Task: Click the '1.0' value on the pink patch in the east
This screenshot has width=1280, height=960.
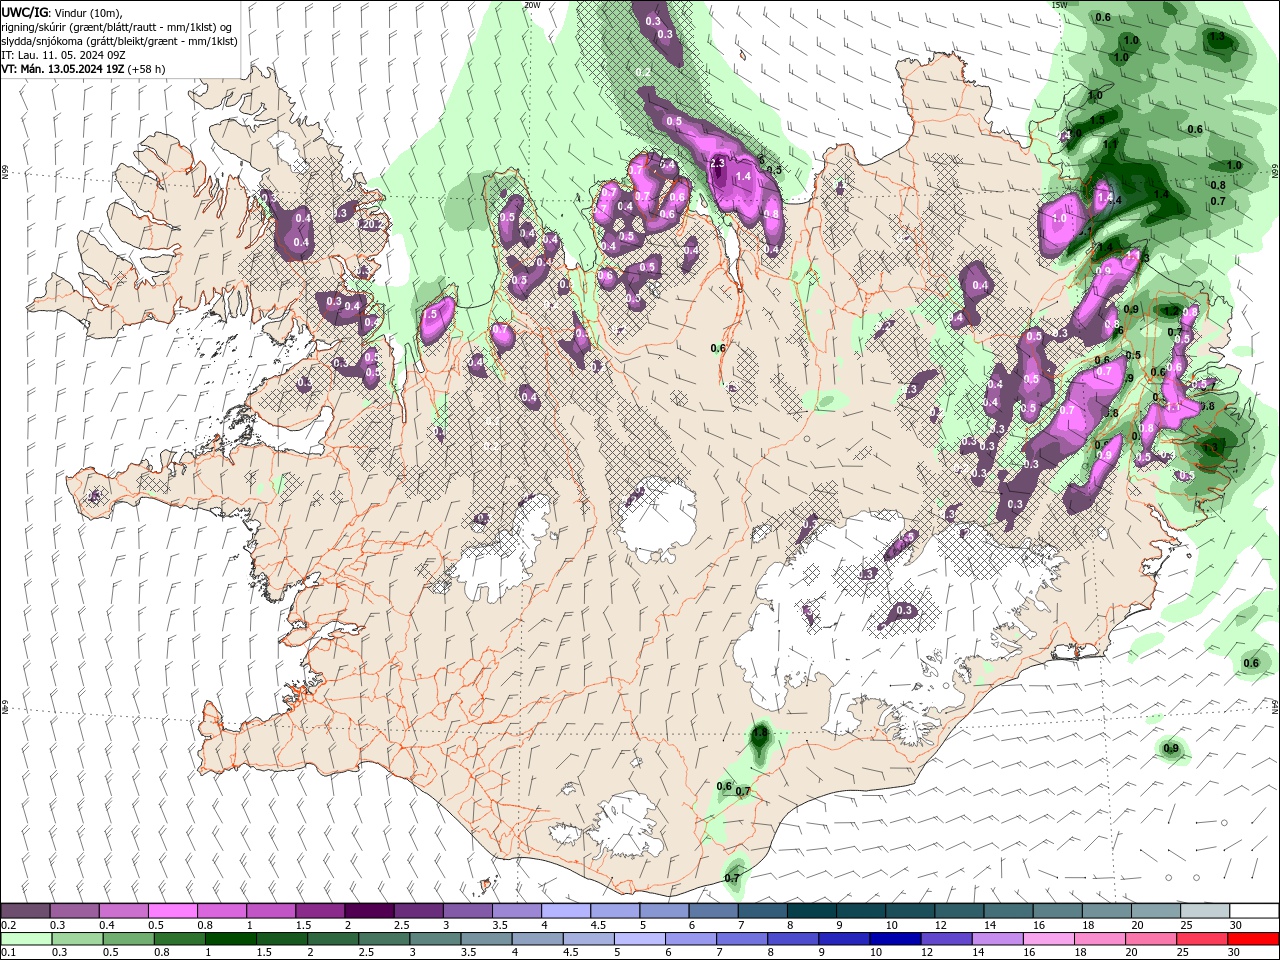Action: pos(1058,218)
